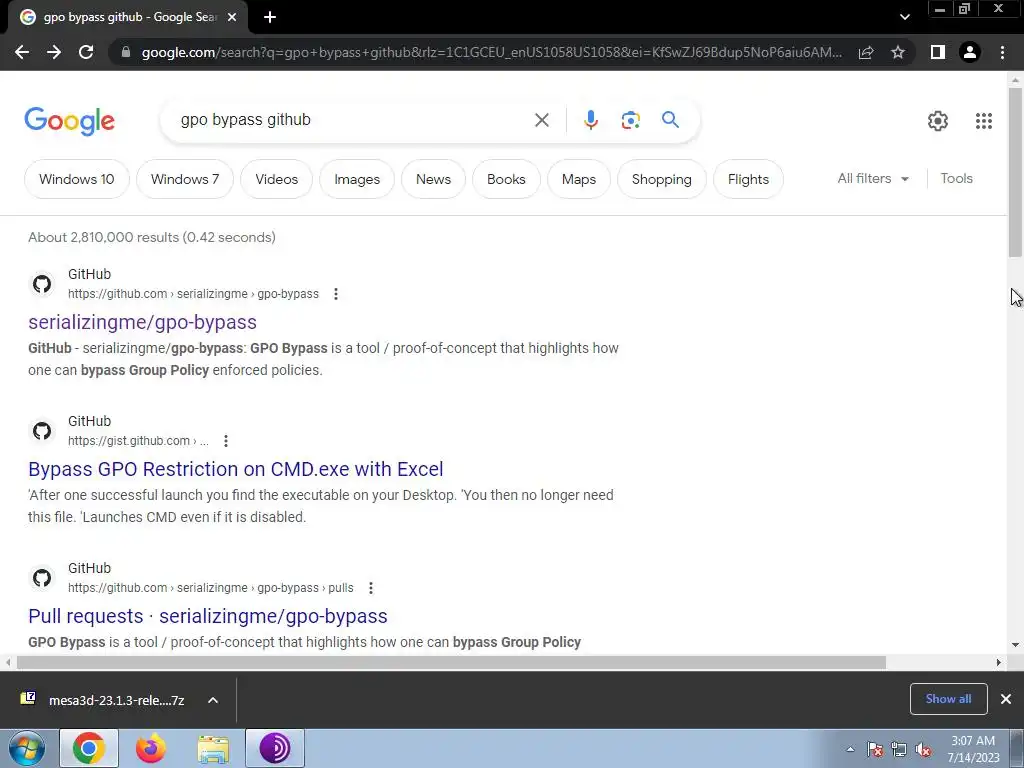Open the tab search dropdown
Viewport: 1024px width, 768px height.
pos(904,18)
